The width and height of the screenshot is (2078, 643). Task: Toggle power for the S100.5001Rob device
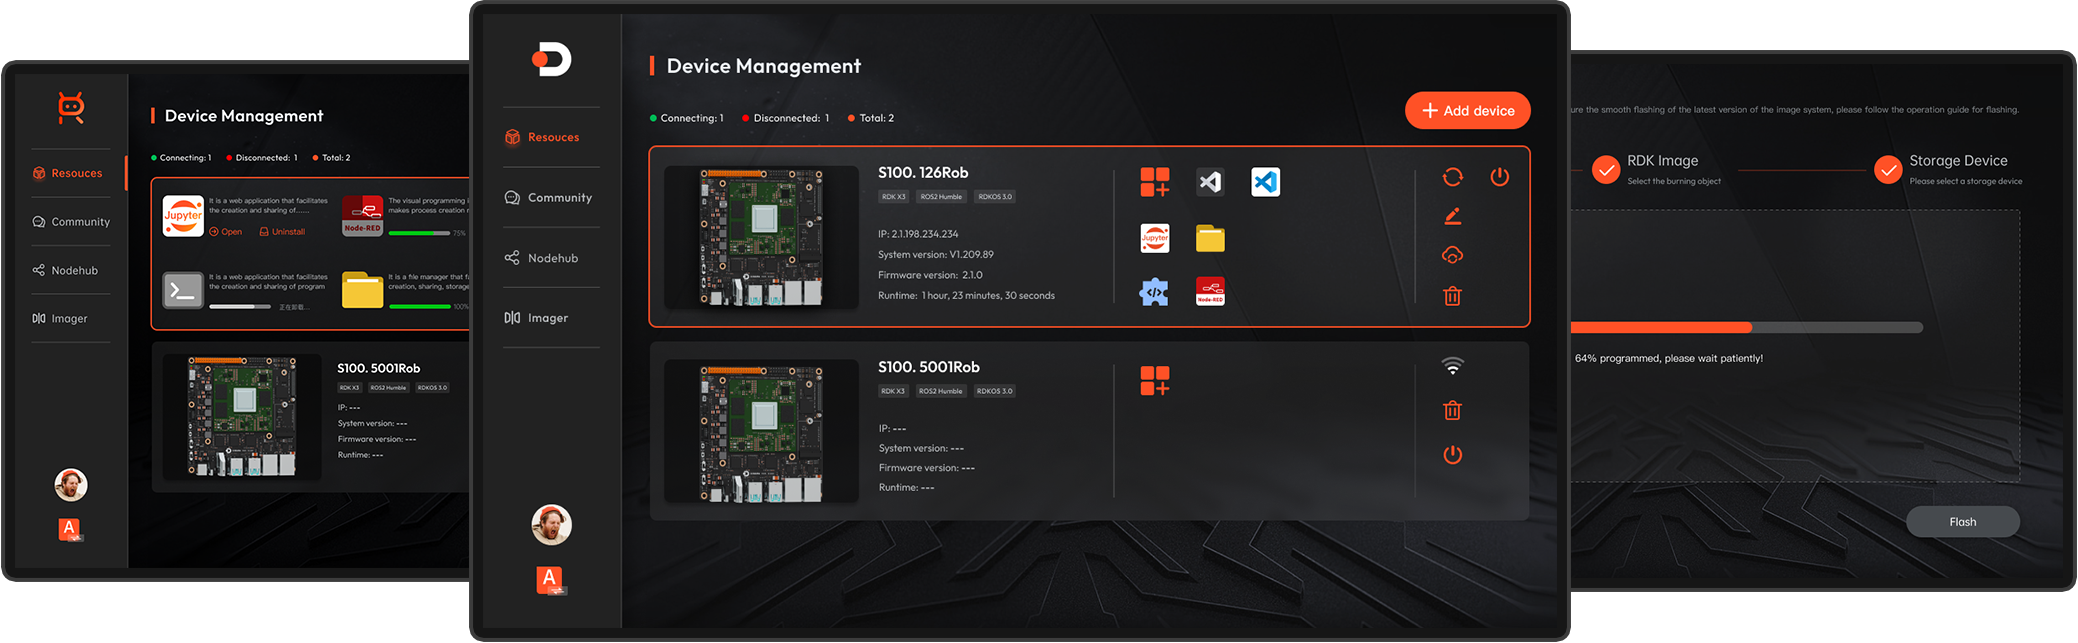click(1452, 455)
